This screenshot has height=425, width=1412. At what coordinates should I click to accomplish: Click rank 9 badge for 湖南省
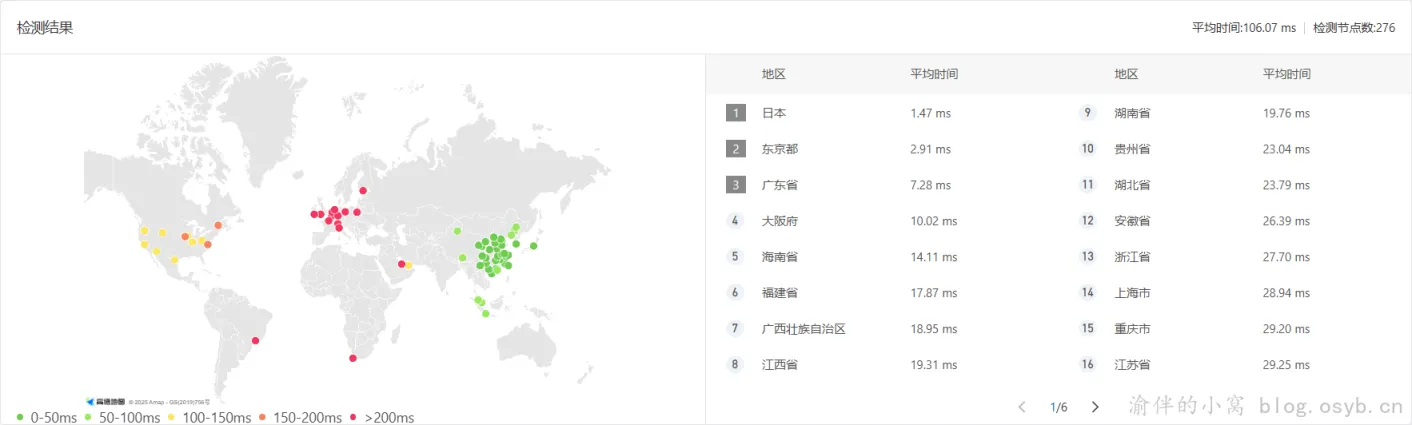tap(1088, 113)
